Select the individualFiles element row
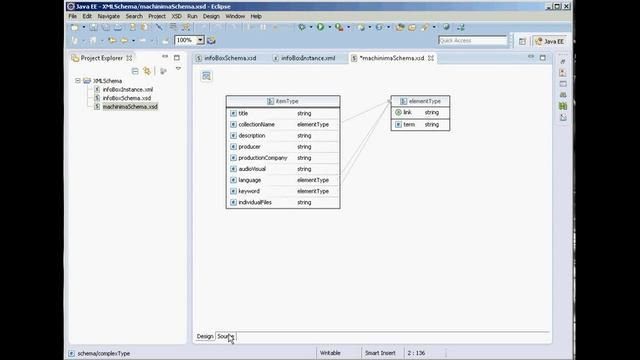The width and height of the screenshot is (640, 360). [283, 202]
